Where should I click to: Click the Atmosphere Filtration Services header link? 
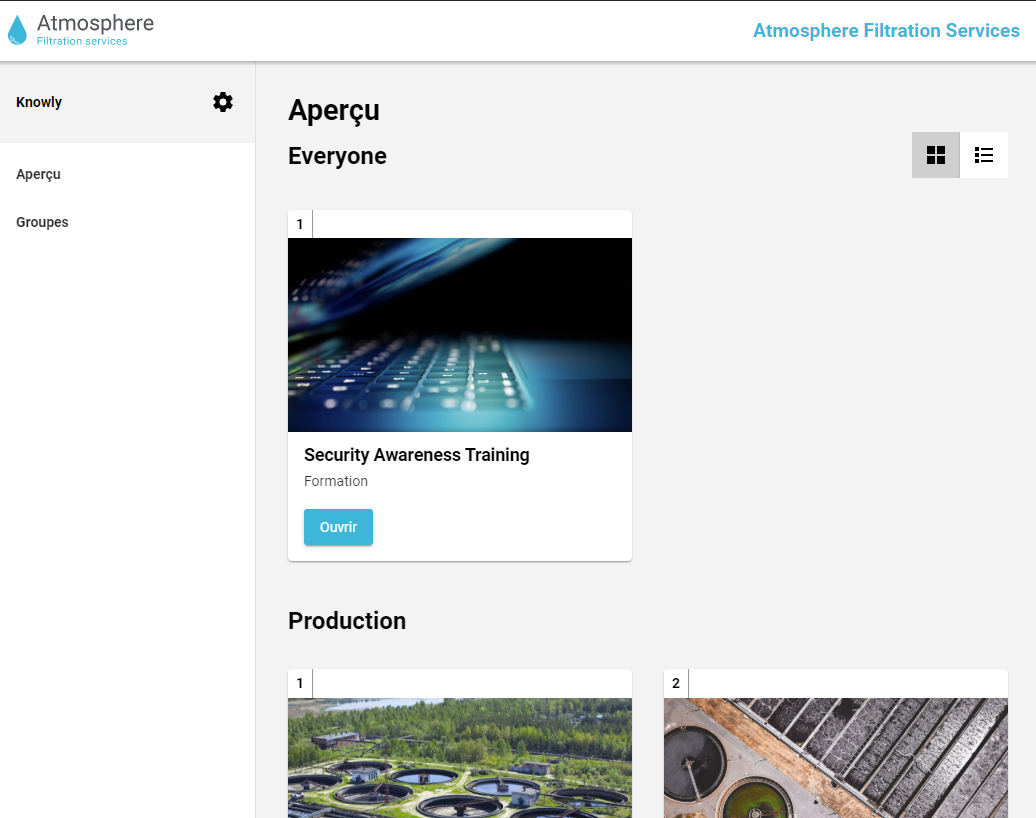[x=886, y=30]
